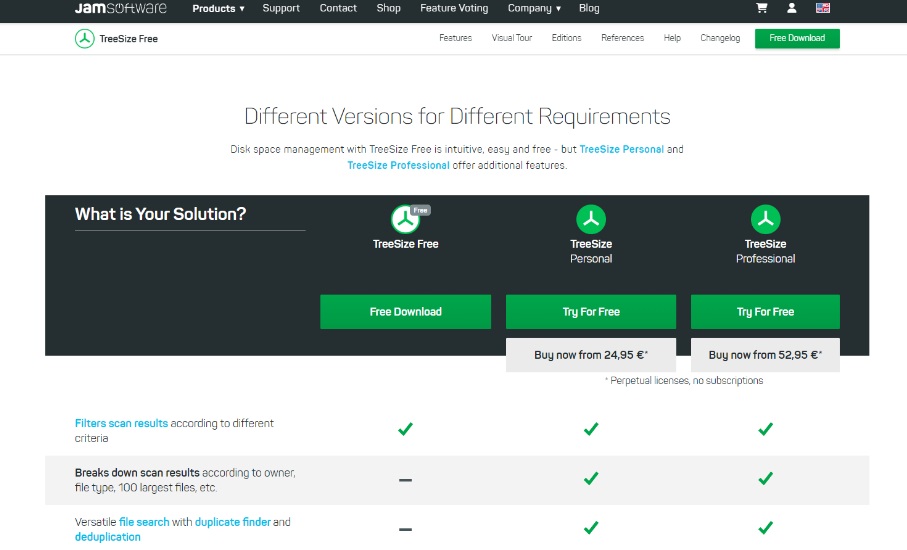Click the TreeSize Professional edition icon
907x550 pixels.
pos(765,219)
